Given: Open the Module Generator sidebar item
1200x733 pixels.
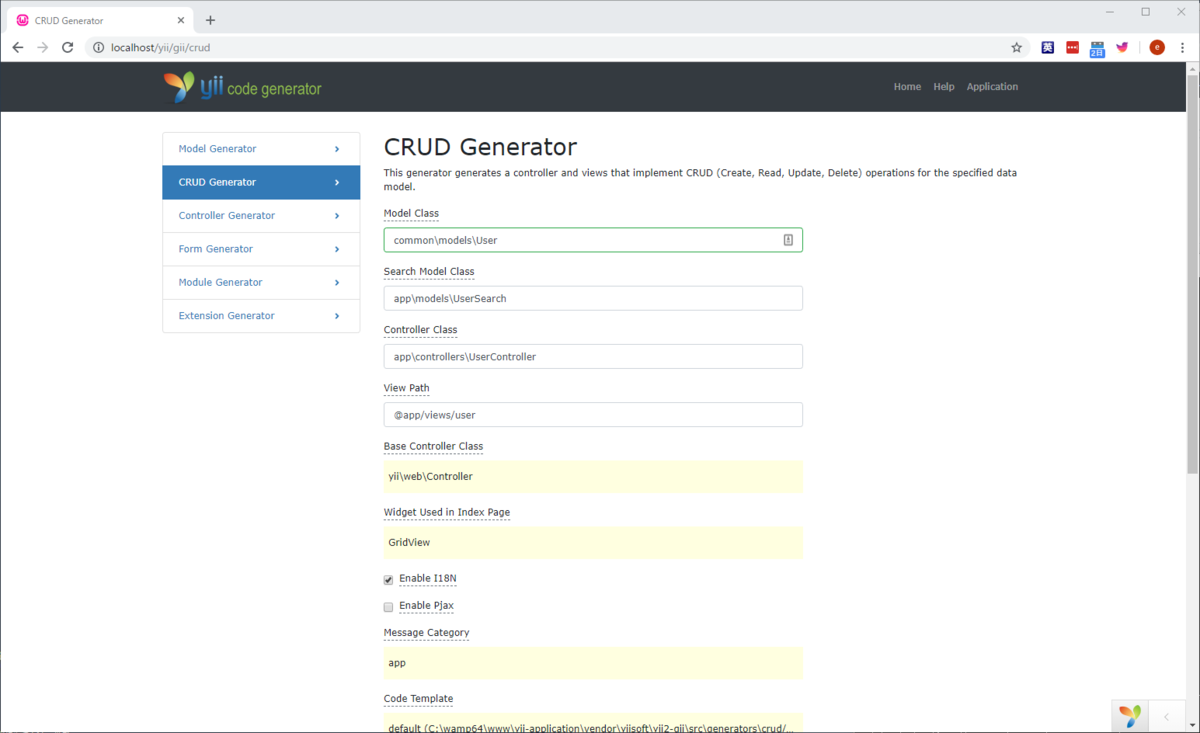Looking at the screenshot, I should coord(261,282).
